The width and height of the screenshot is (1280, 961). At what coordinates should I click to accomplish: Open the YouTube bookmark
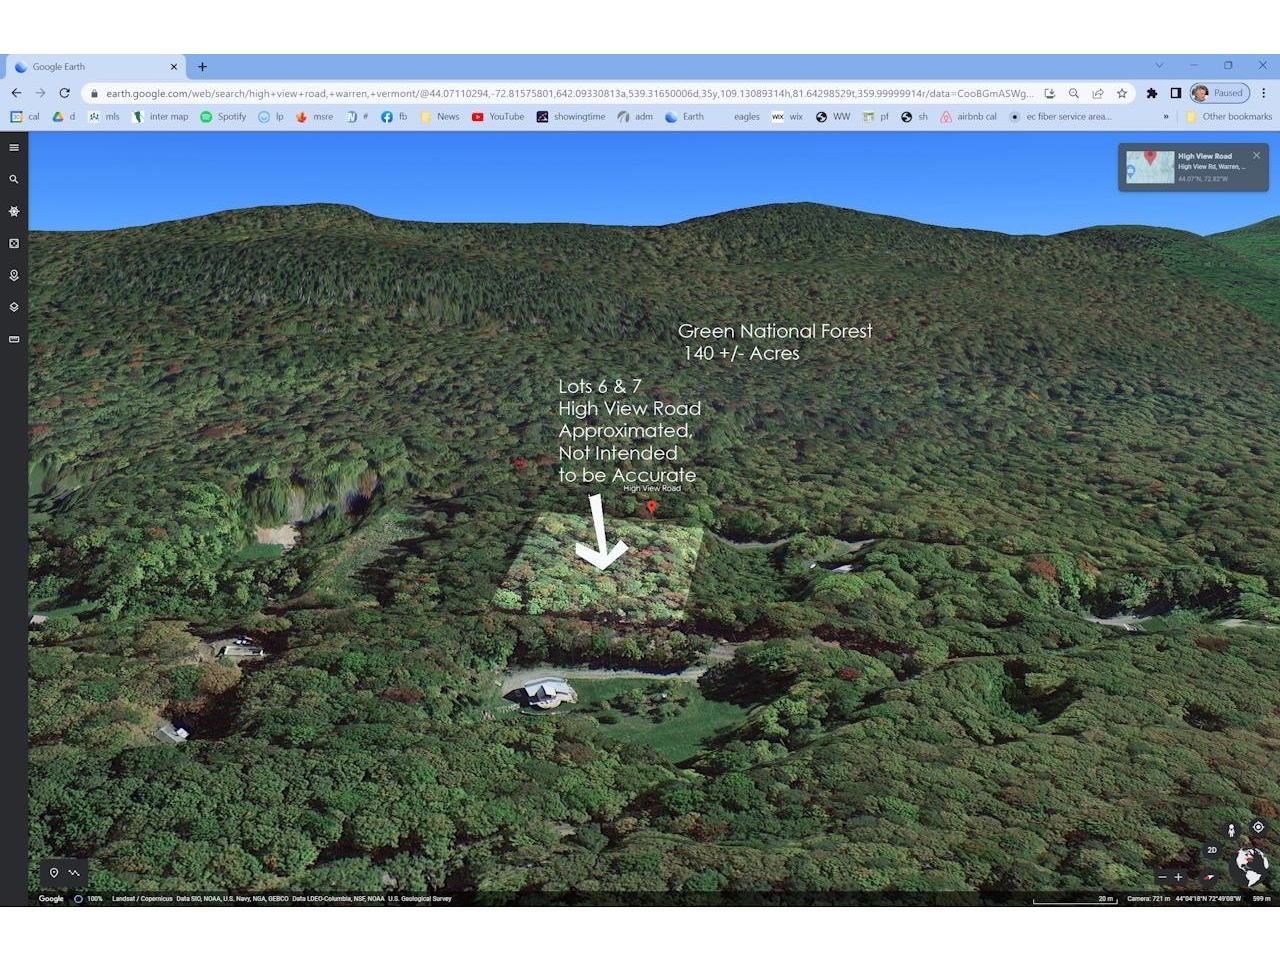point(498,117)
